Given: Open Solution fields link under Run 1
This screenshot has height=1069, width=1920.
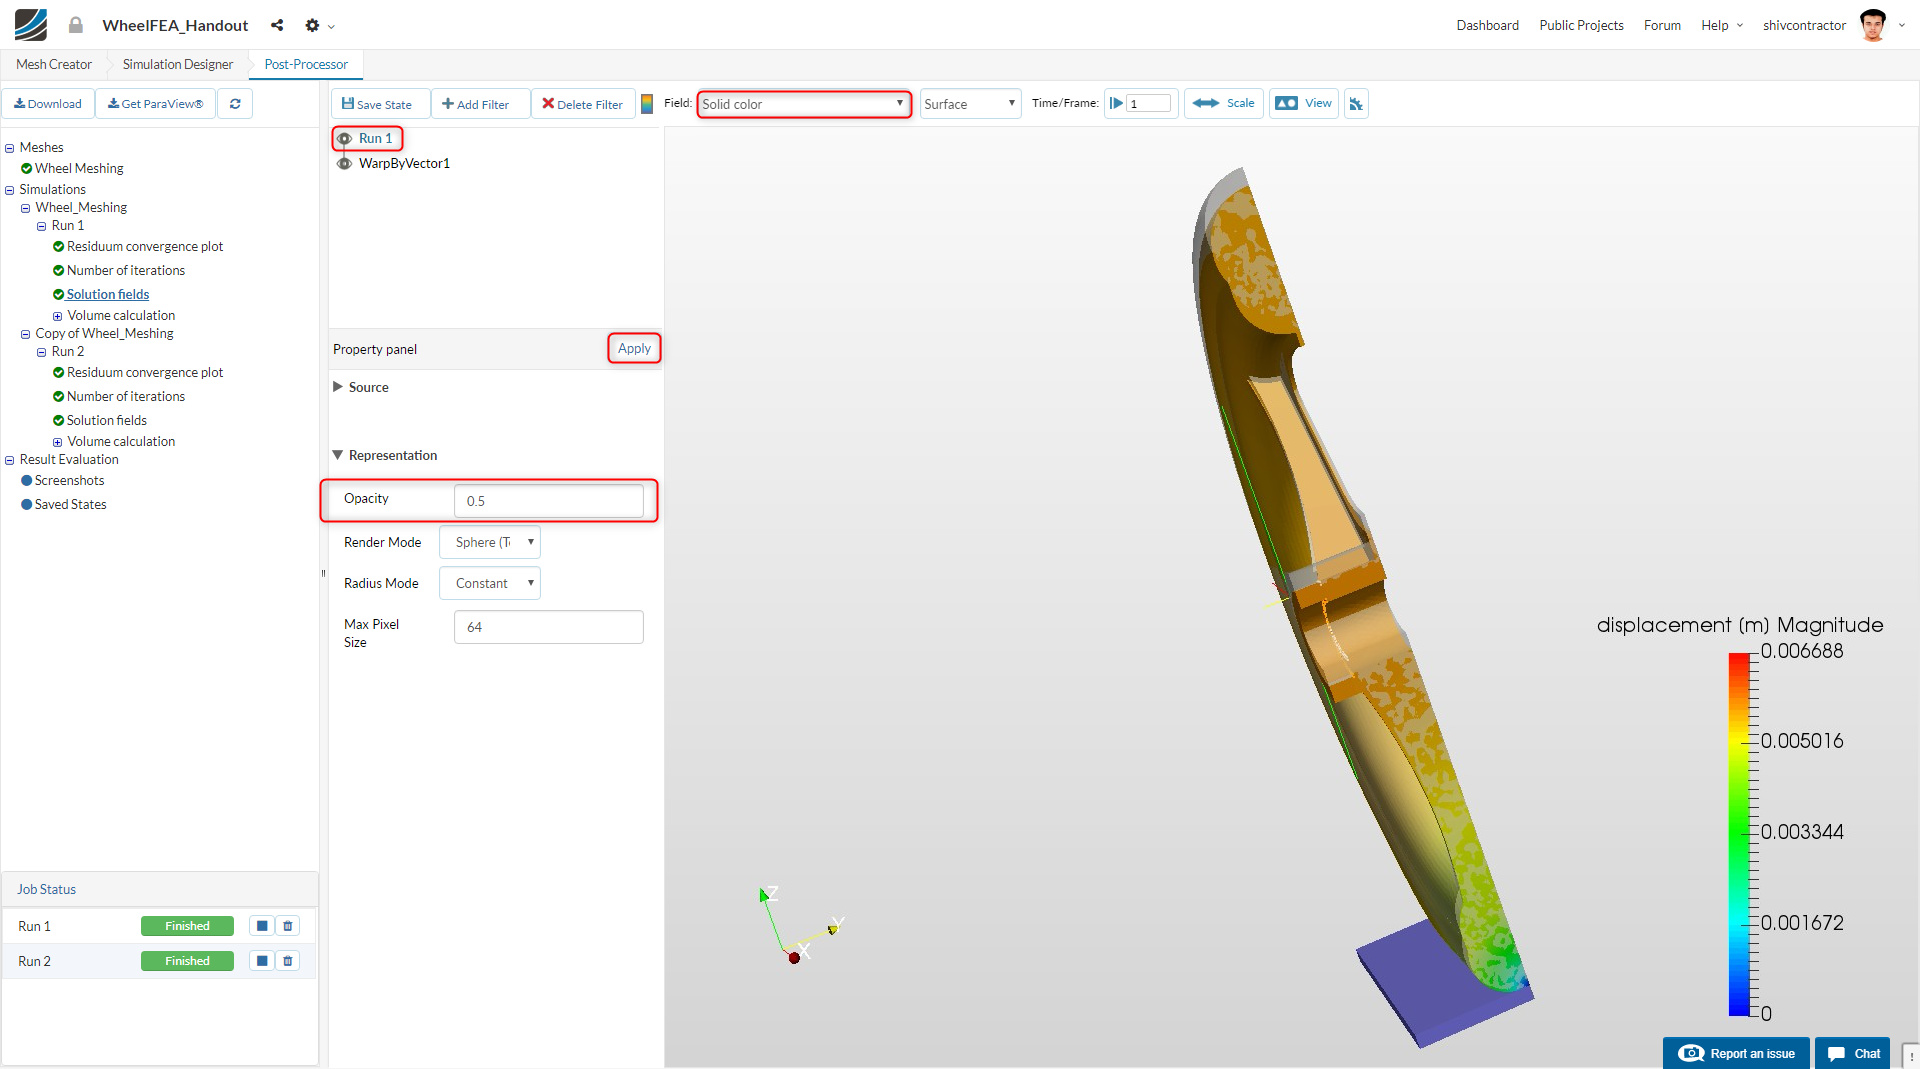Looking at the screenshot, I should click(108, 295).
